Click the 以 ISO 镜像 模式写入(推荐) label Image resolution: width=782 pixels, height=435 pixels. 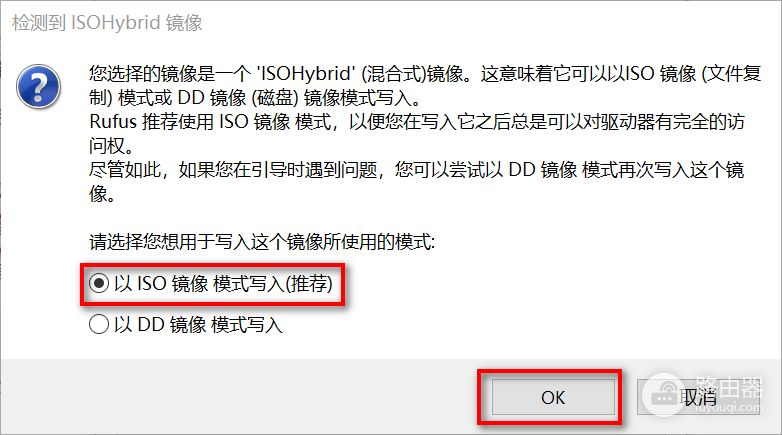pyautogui.click(x=223, y=283)
